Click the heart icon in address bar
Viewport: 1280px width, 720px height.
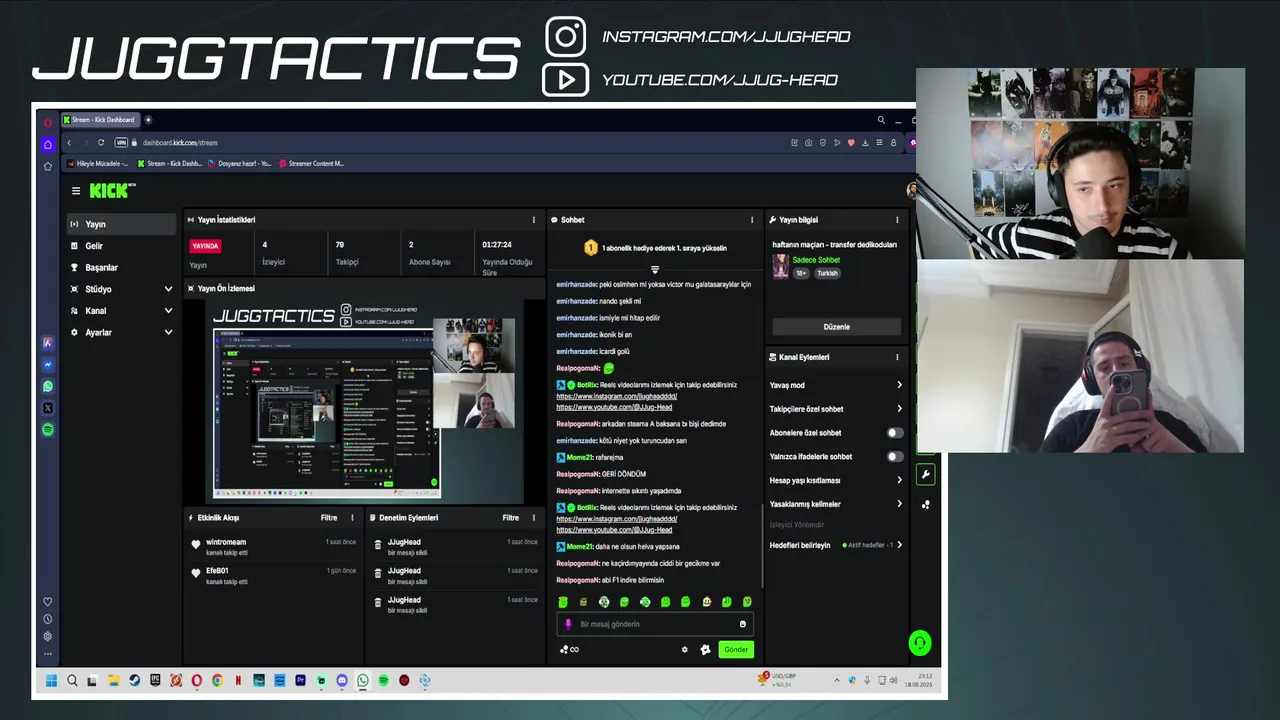point(851,143)
